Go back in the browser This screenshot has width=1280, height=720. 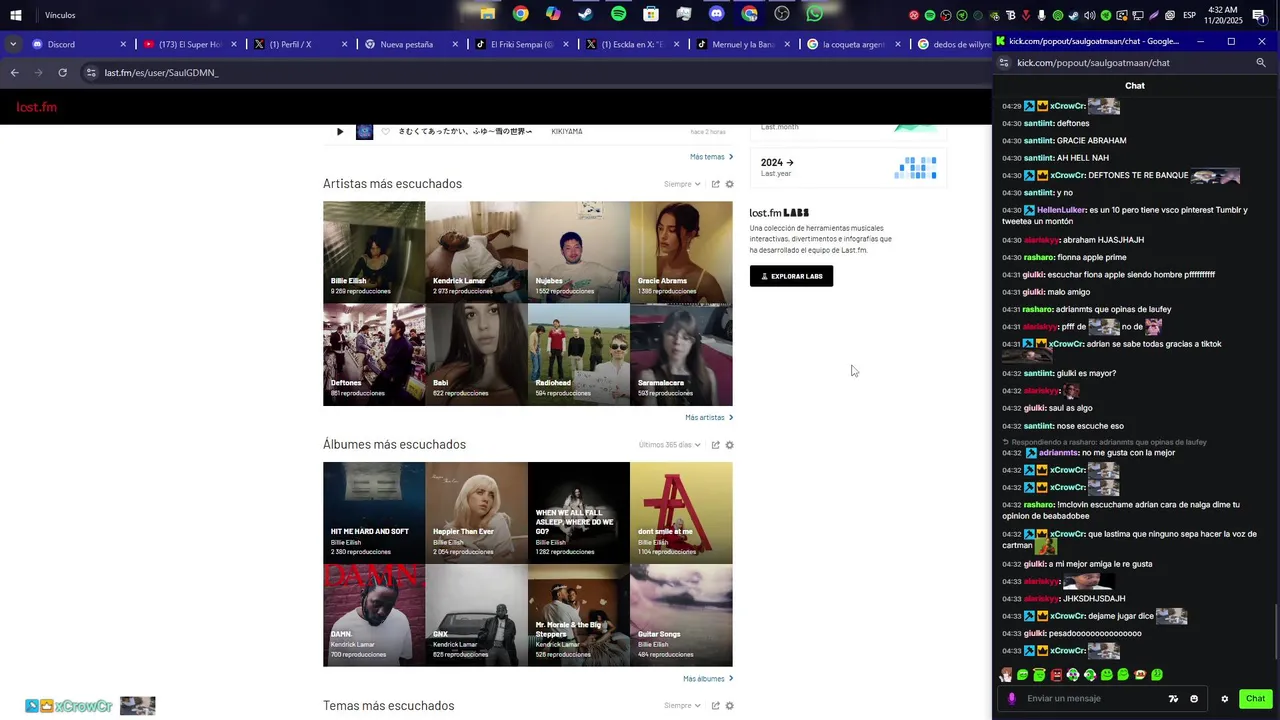pos(14,73)
